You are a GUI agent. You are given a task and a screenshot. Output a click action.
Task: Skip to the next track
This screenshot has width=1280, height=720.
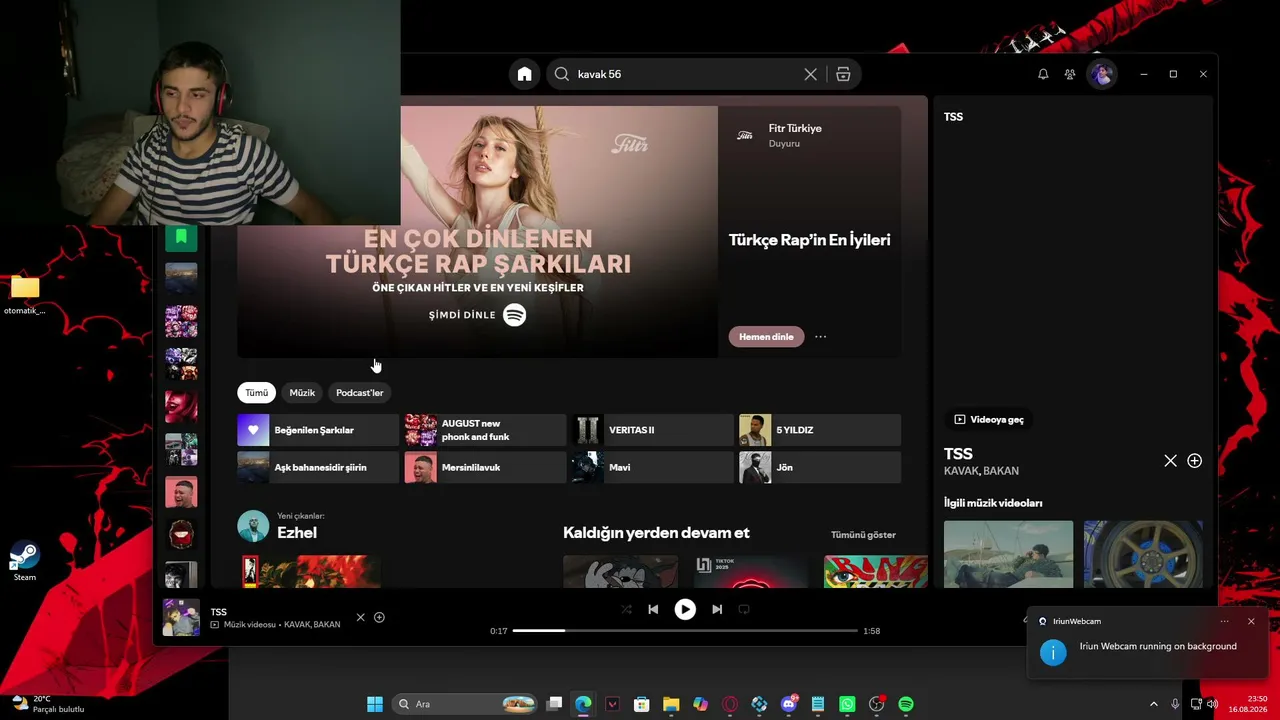coord(717,609)
